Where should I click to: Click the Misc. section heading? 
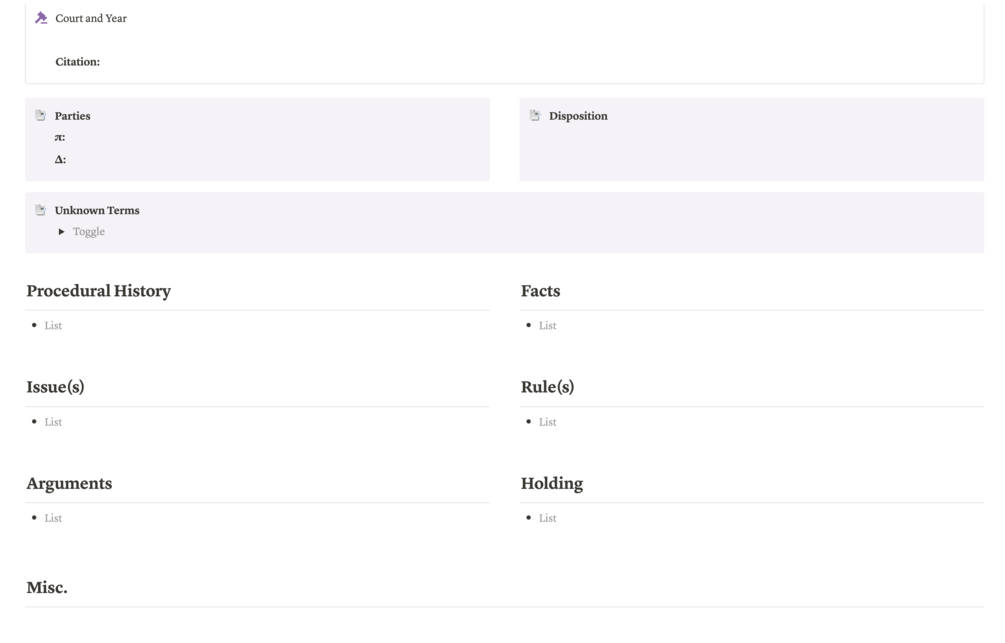(47, 588)
